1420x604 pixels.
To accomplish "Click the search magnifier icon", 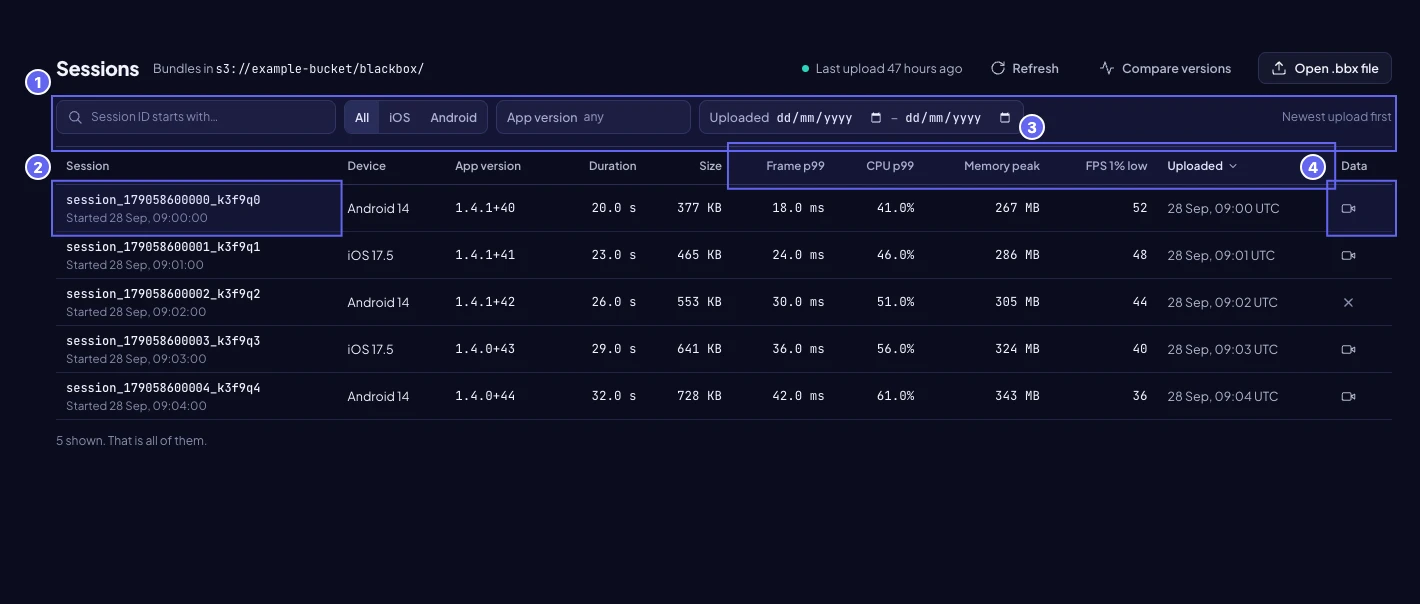I will pyautogui.click(x=75, y=117).
